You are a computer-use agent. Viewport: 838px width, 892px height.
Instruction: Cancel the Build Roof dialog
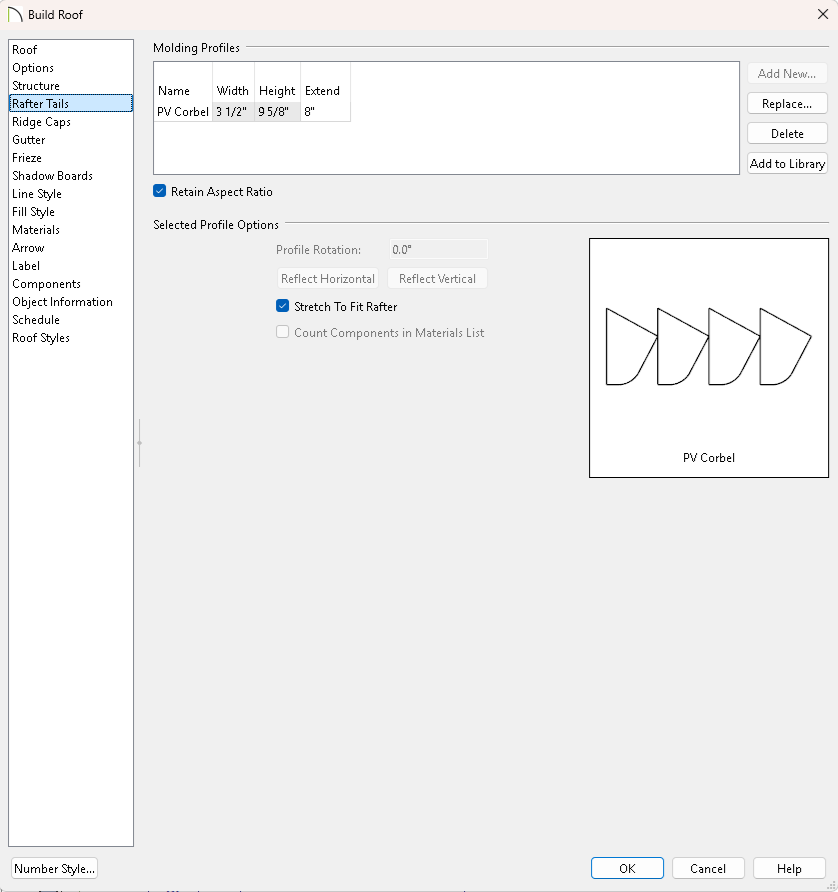click(x=708, y=868)
